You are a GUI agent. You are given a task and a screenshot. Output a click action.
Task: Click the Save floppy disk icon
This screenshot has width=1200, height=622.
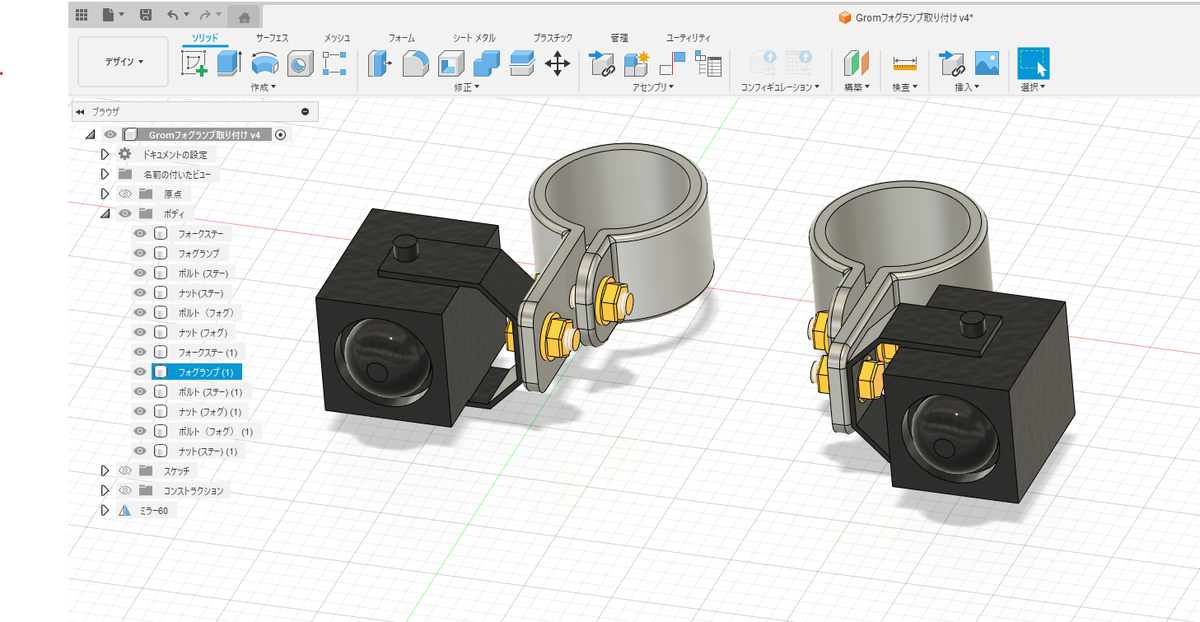click(x=146, y=16)
